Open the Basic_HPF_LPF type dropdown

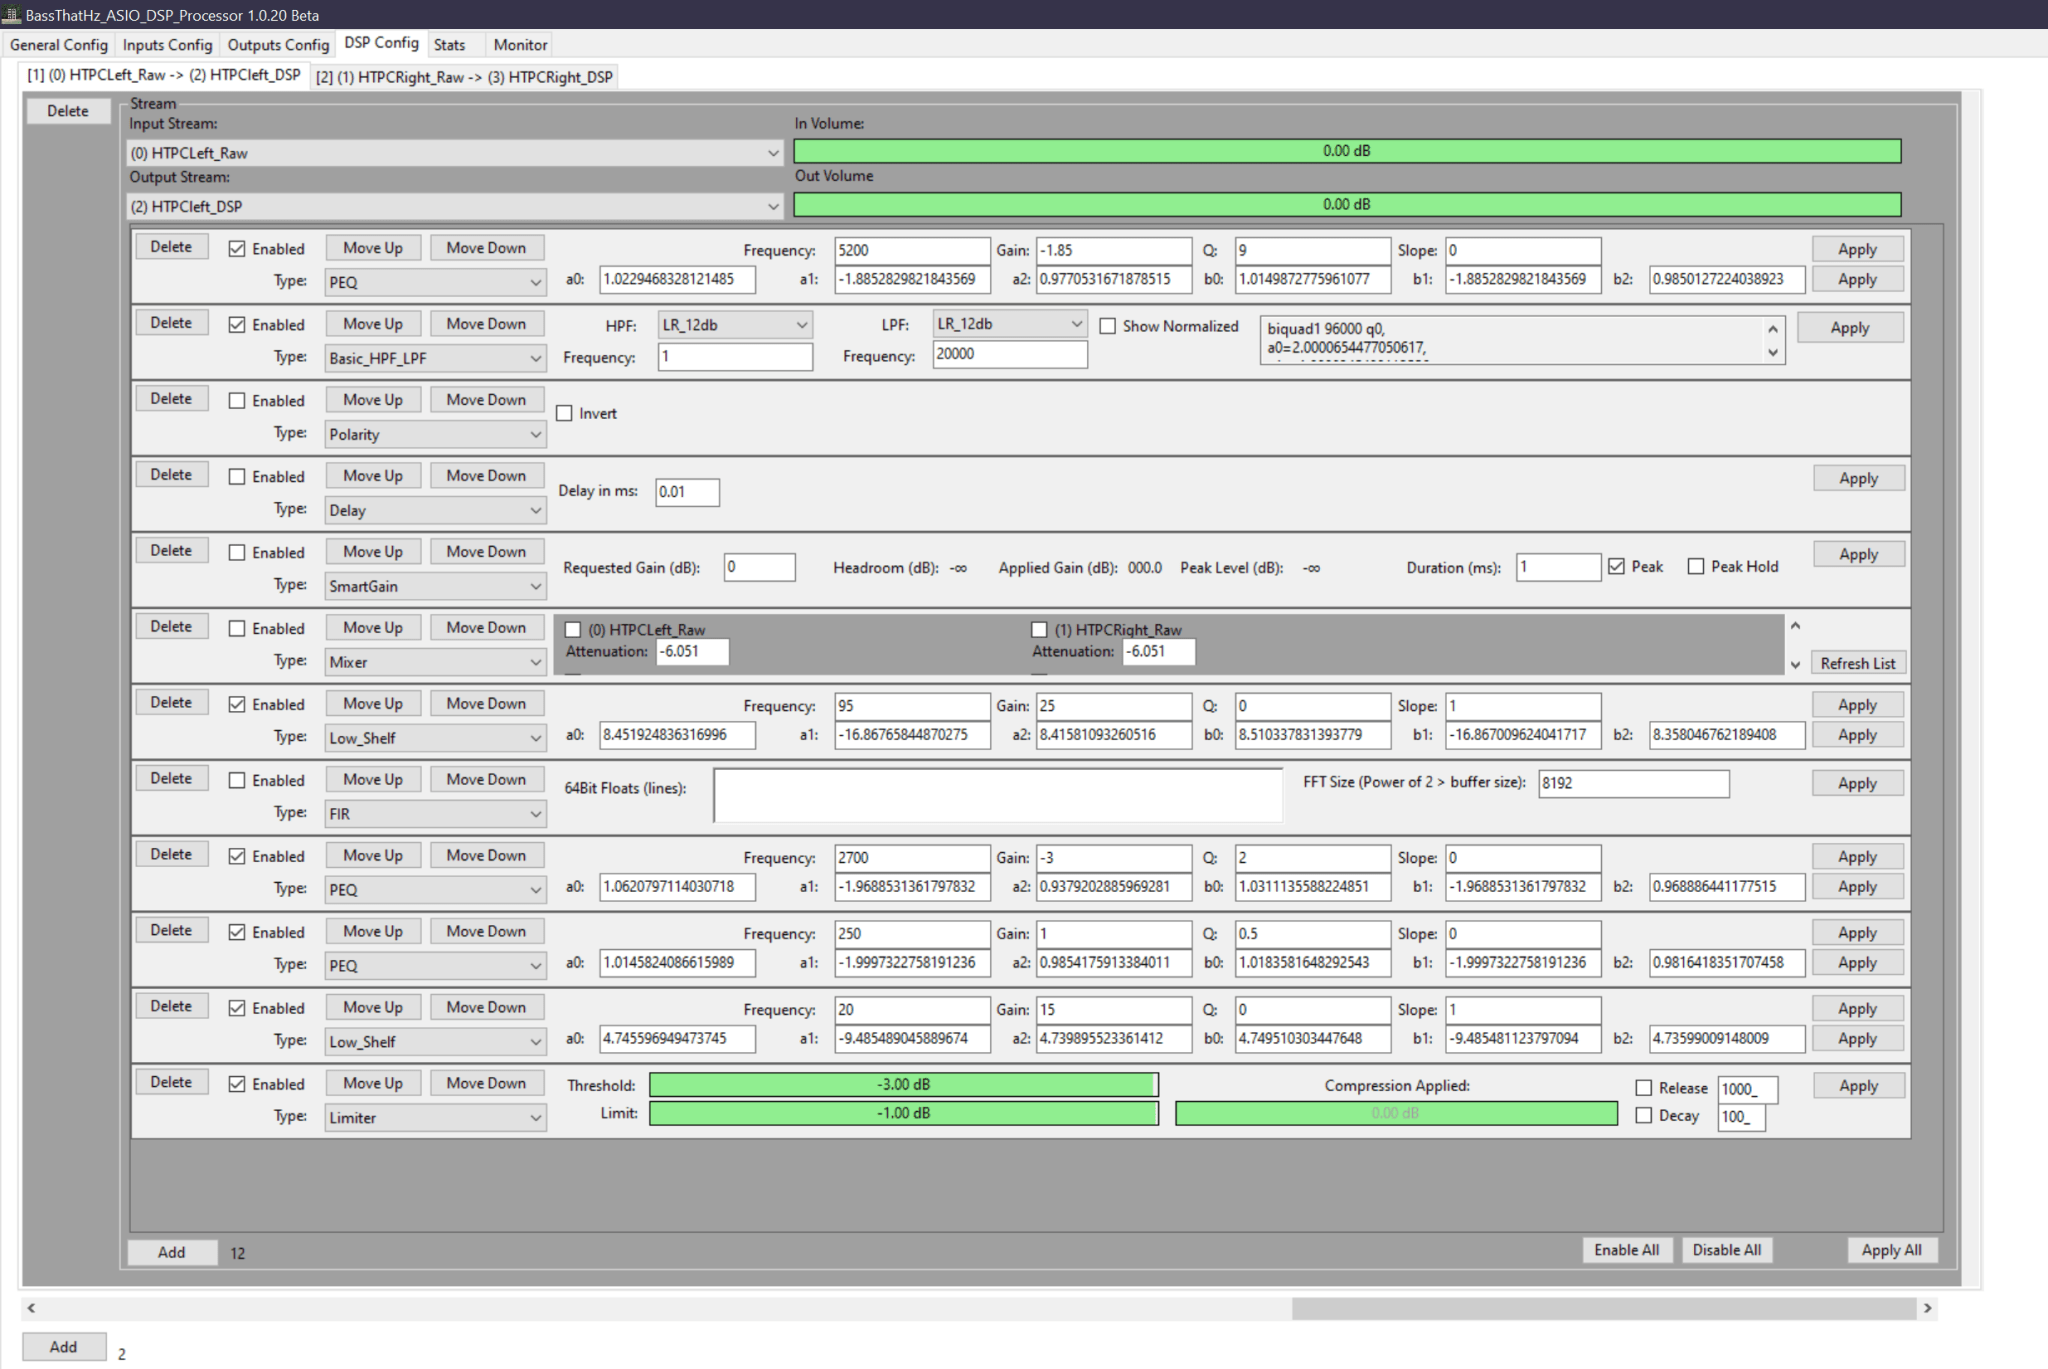point(435,358)
